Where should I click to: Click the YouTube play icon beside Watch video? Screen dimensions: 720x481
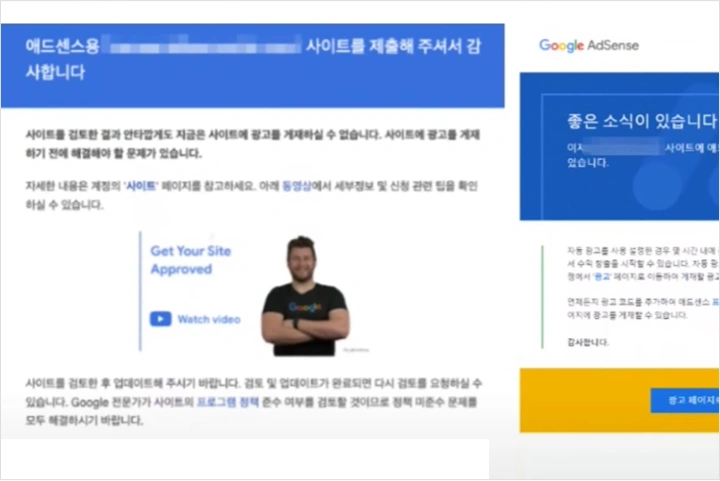click(x=160, y=319)
